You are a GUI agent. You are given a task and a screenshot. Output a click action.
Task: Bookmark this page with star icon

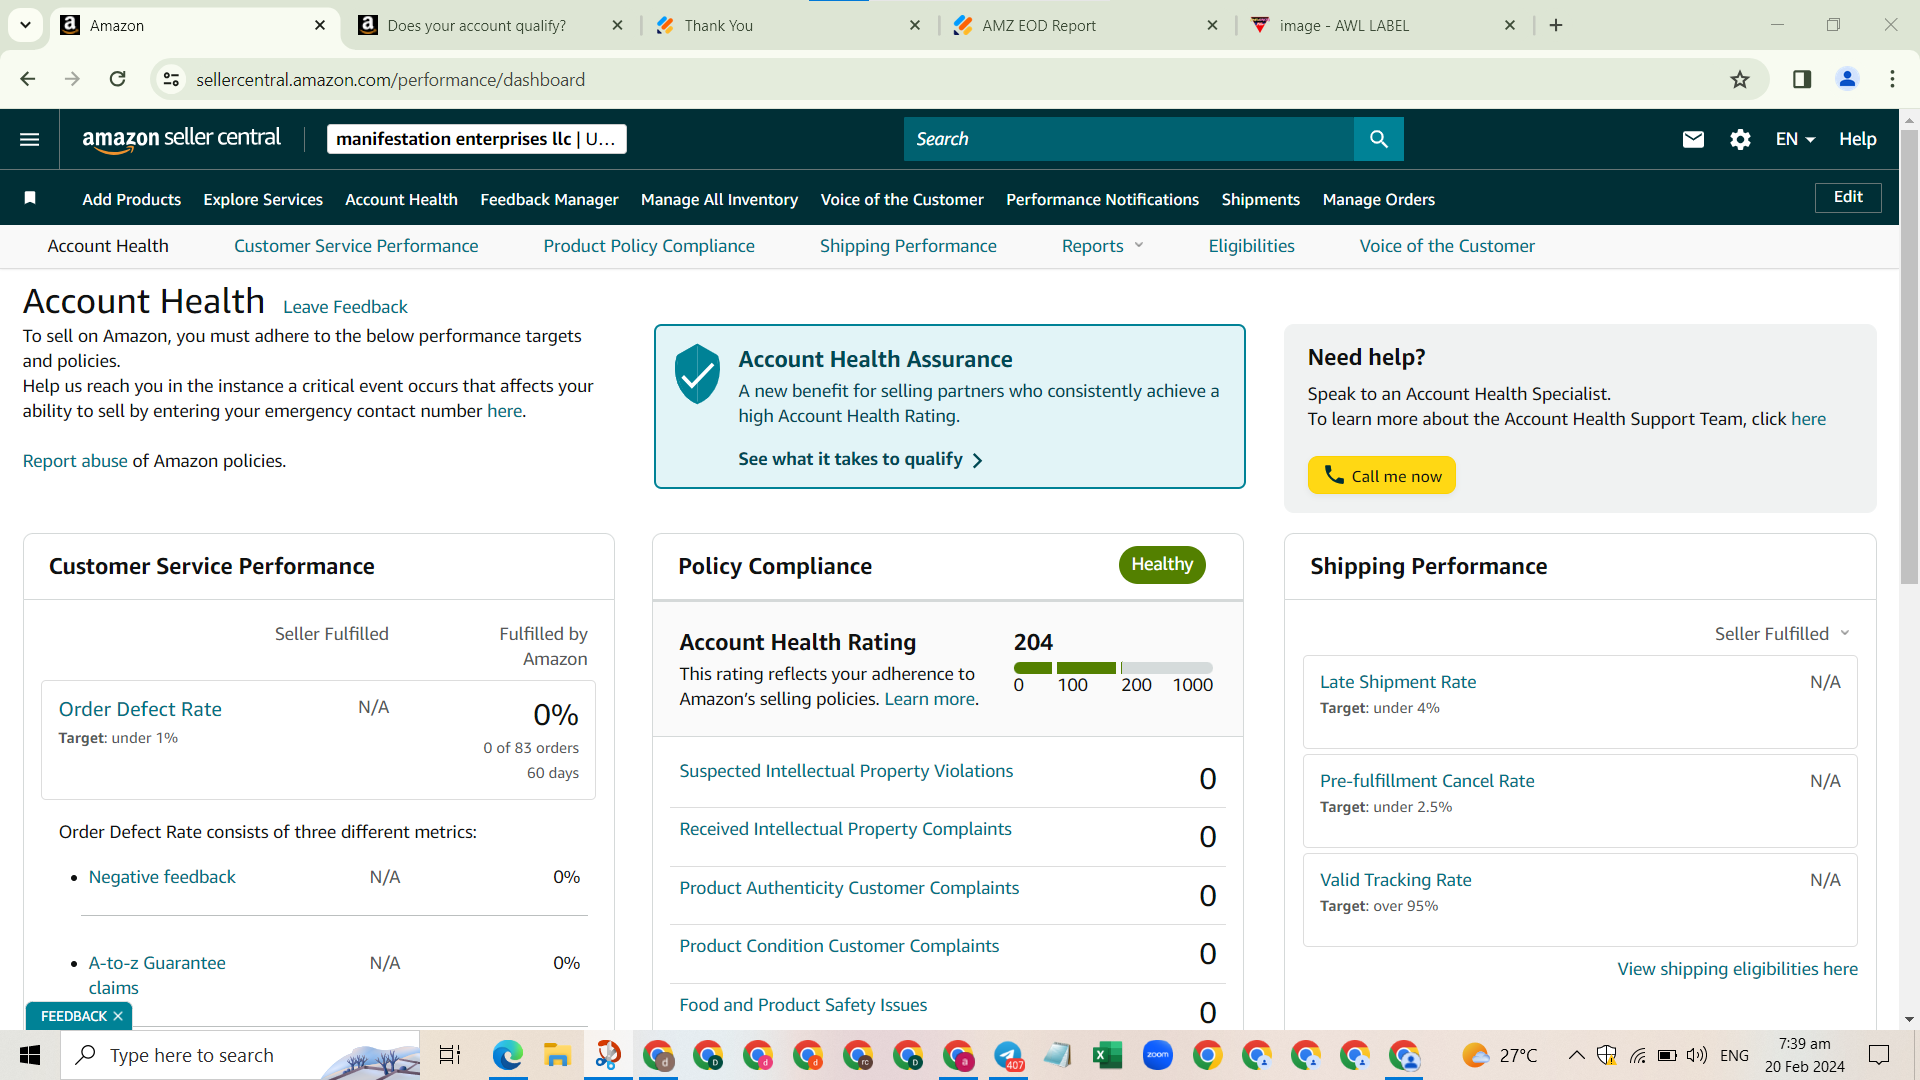(1740, 79)
